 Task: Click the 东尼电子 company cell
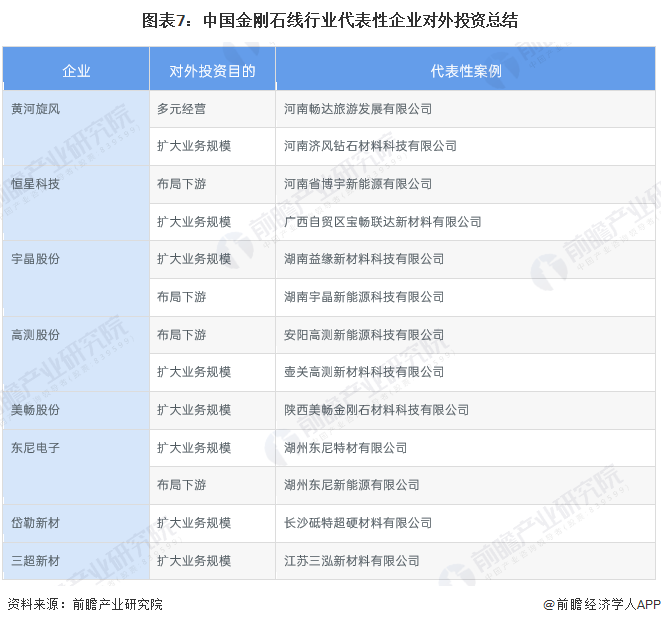pos(35,448)
